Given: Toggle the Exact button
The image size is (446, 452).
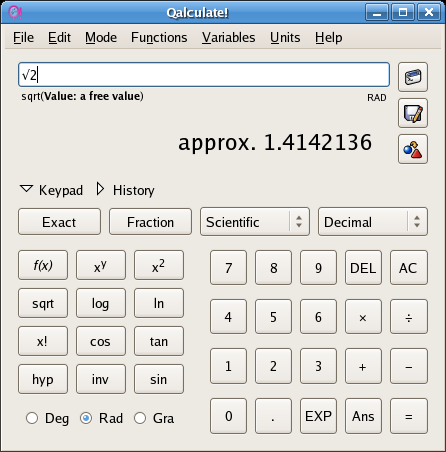Looking at the screenshot, I should click(x=59, y=222).
